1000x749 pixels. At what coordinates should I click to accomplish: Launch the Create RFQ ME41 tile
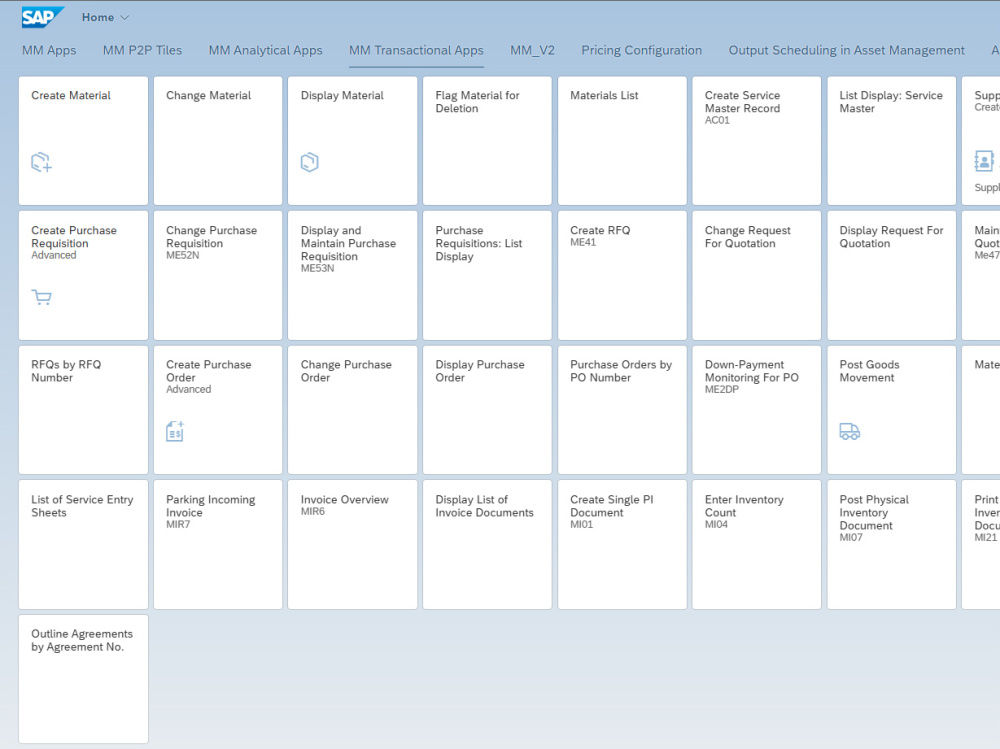[622, 276]
